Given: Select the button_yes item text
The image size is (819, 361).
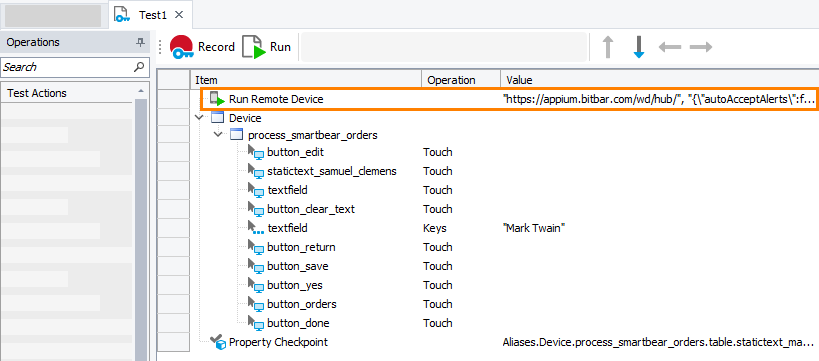Looking at the screenshot, I should click(295, 285).
